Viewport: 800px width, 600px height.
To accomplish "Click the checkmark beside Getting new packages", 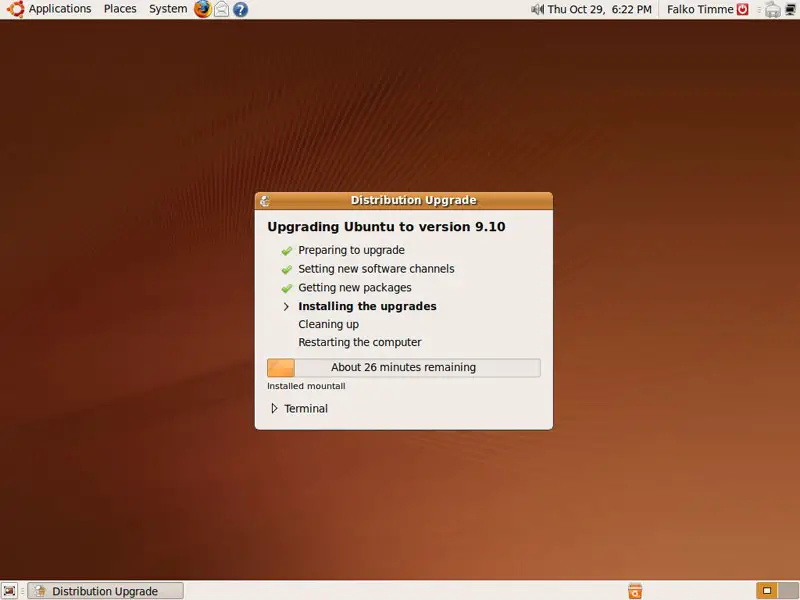I will [x=287, y=288].
